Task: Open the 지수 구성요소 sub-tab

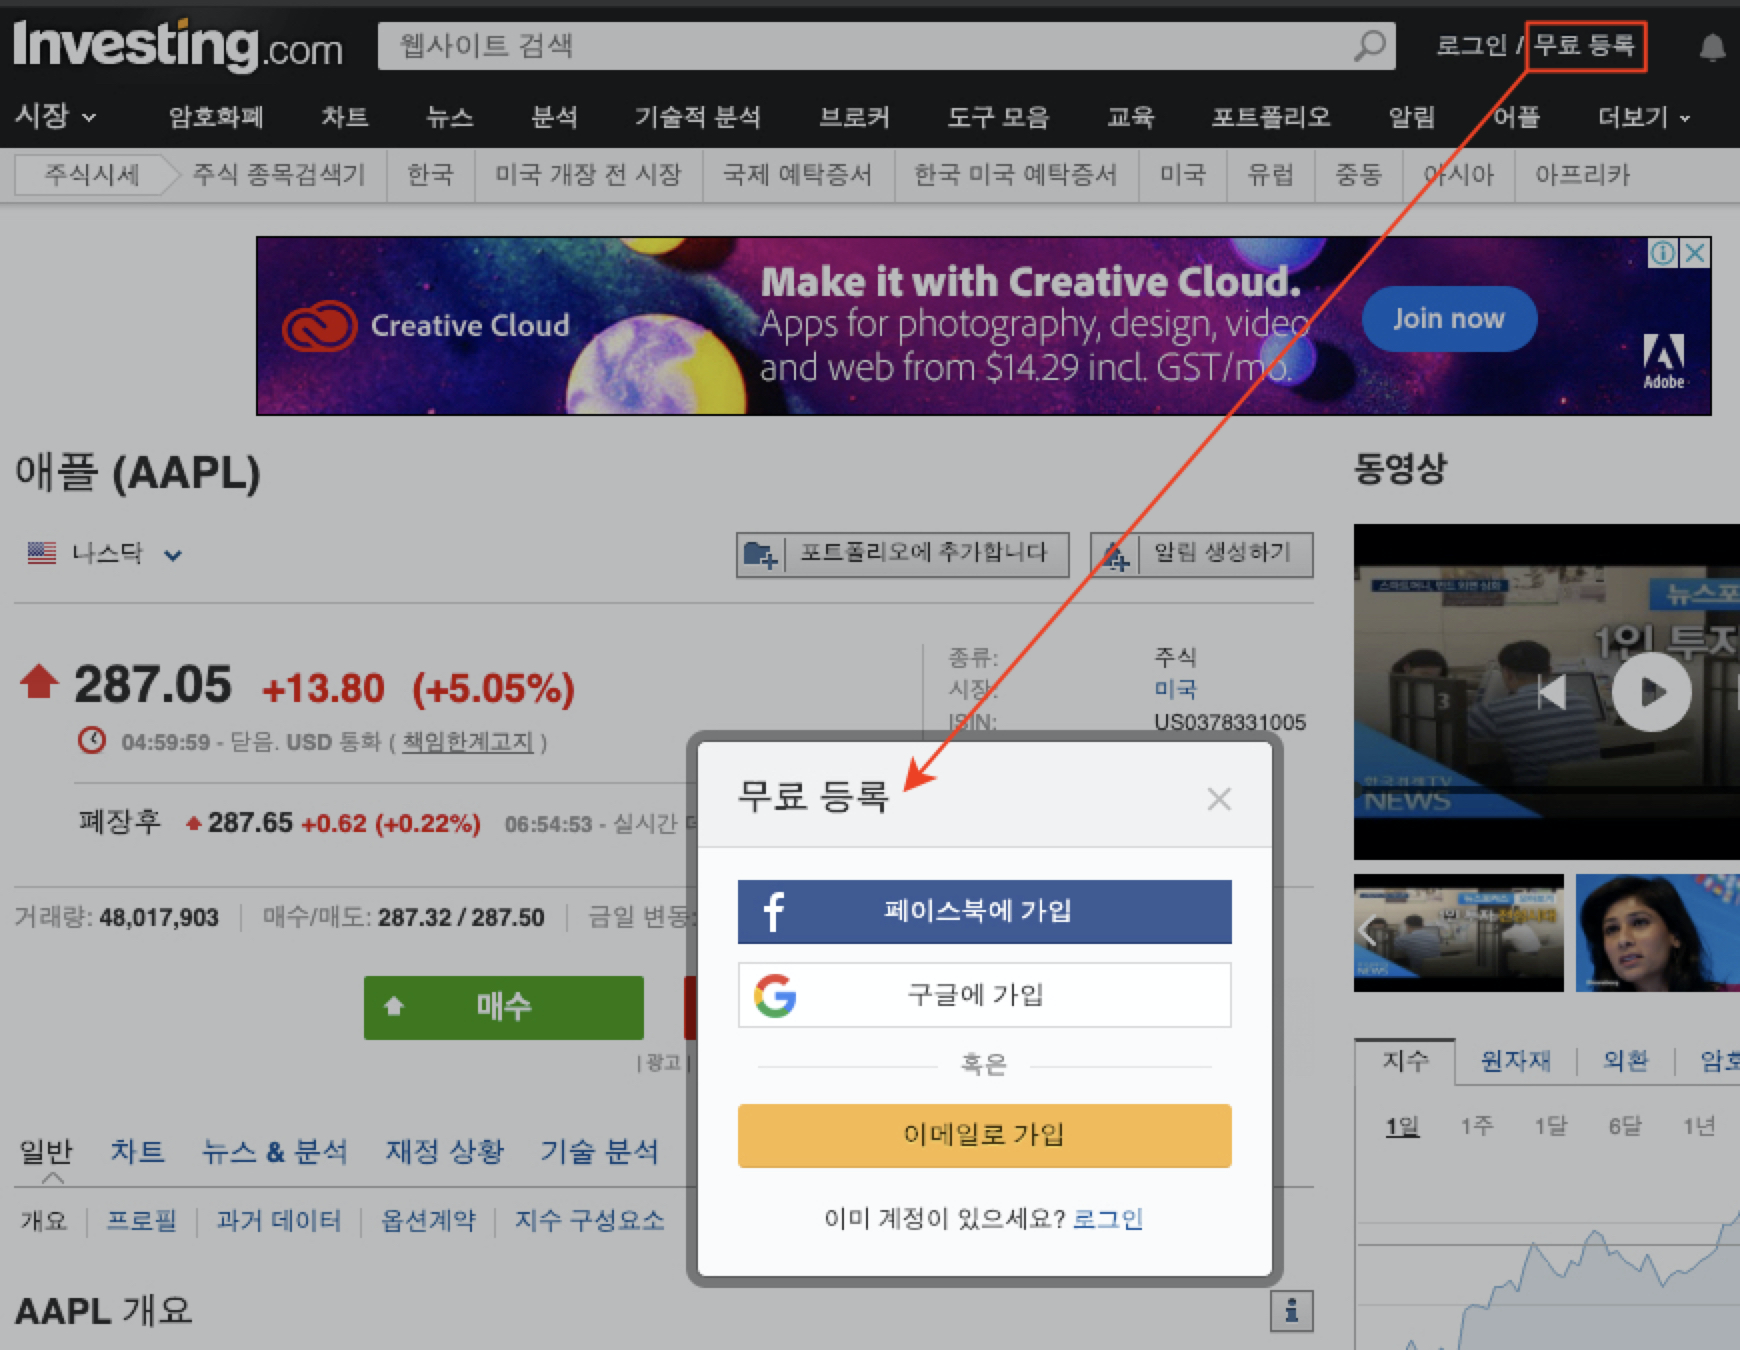Action: pos(589,1220)
